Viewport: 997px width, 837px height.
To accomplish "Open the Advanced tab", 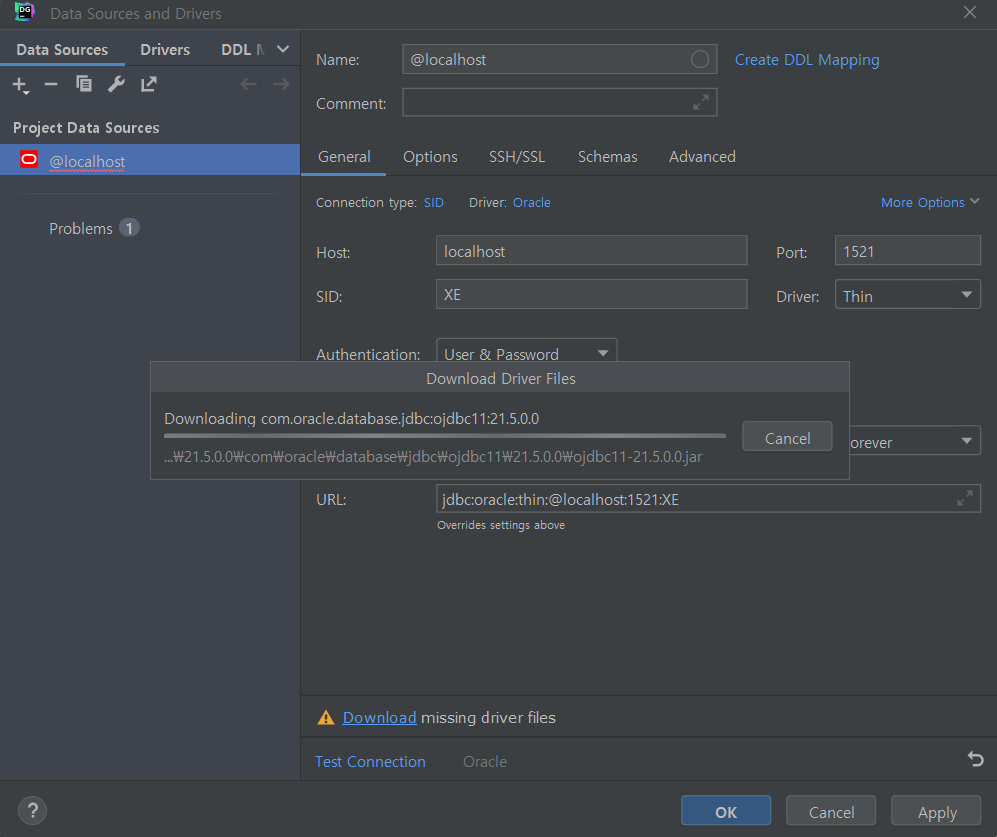I will [702, 156].
